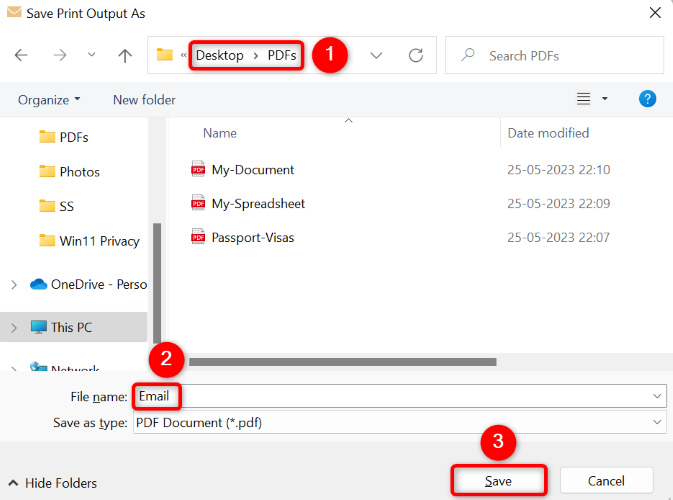Open the Help question mark icon
The image size is (673, 500).
pyautogui.click(x=647, y=99)
